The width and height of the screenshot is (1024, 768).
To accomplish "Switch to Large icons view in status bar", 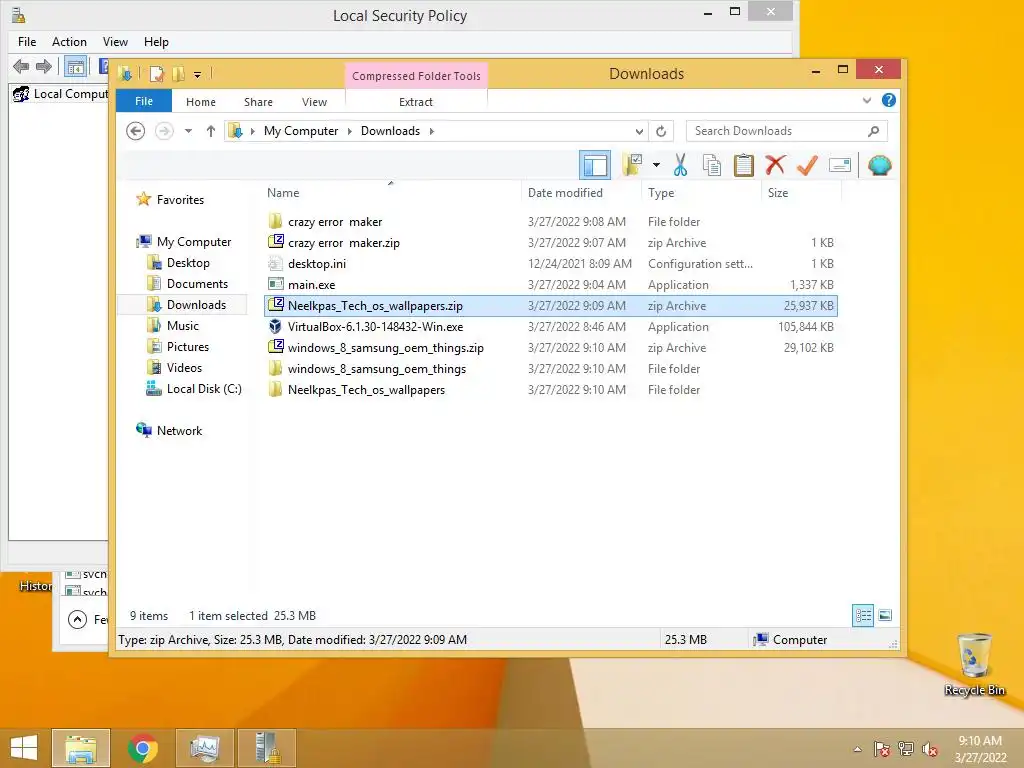I will [x=885, y=615].
